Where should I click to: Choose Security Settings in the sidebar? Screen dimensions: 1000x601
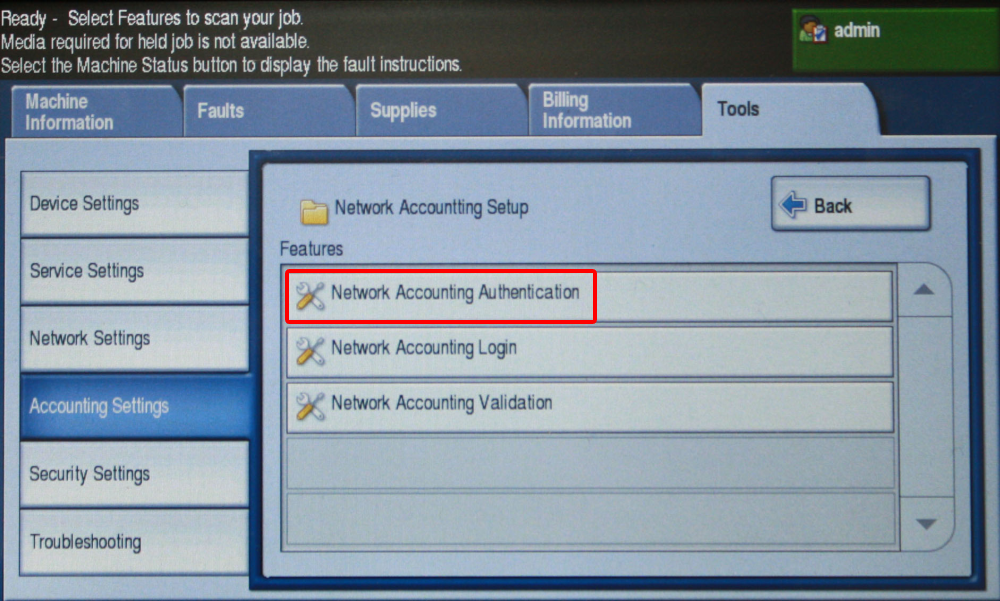(132, 474)
